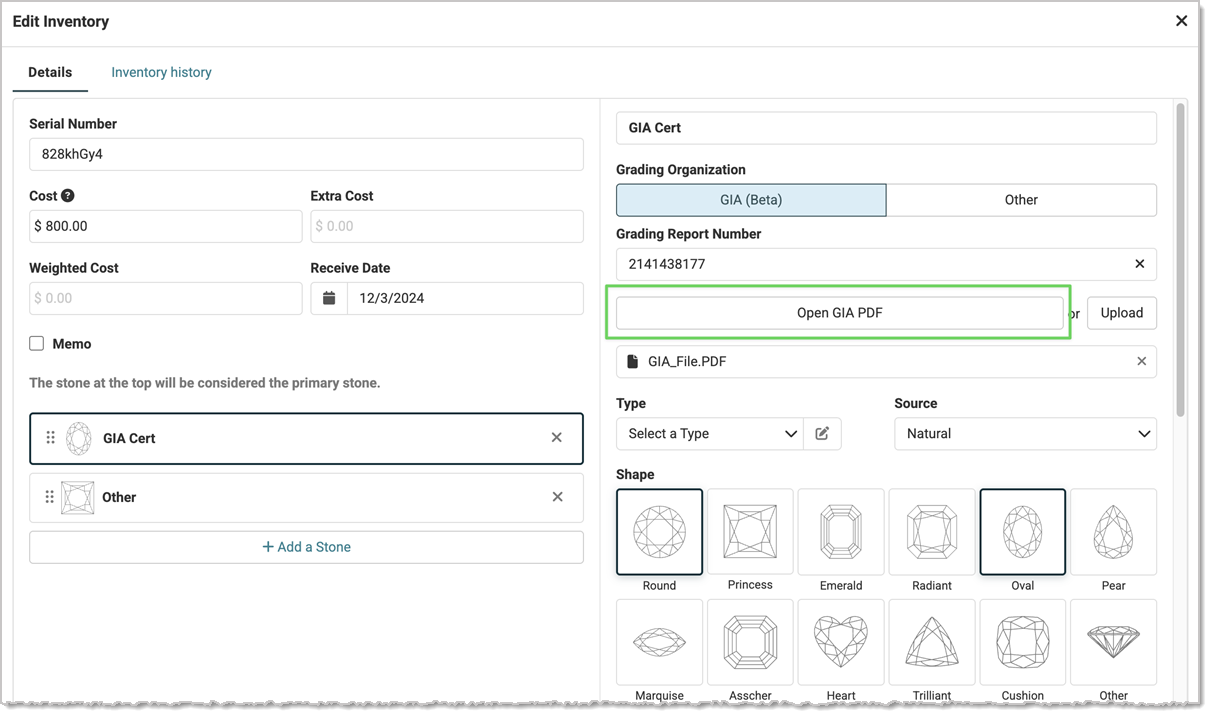
Task: Select the Other stone row
Action: coord(306,497)
